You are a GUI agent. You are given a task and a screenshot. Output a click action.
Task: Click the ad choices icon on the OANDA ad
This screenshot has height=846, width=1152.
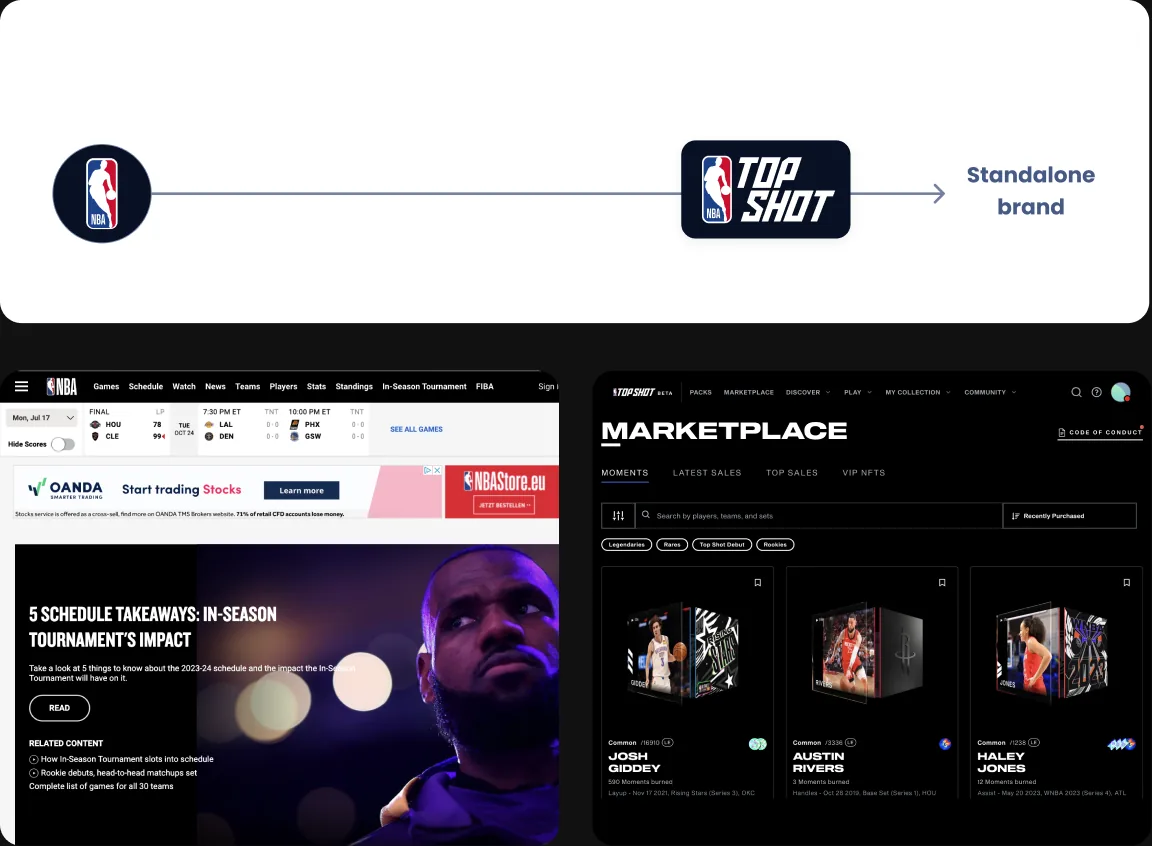(428, 470)
